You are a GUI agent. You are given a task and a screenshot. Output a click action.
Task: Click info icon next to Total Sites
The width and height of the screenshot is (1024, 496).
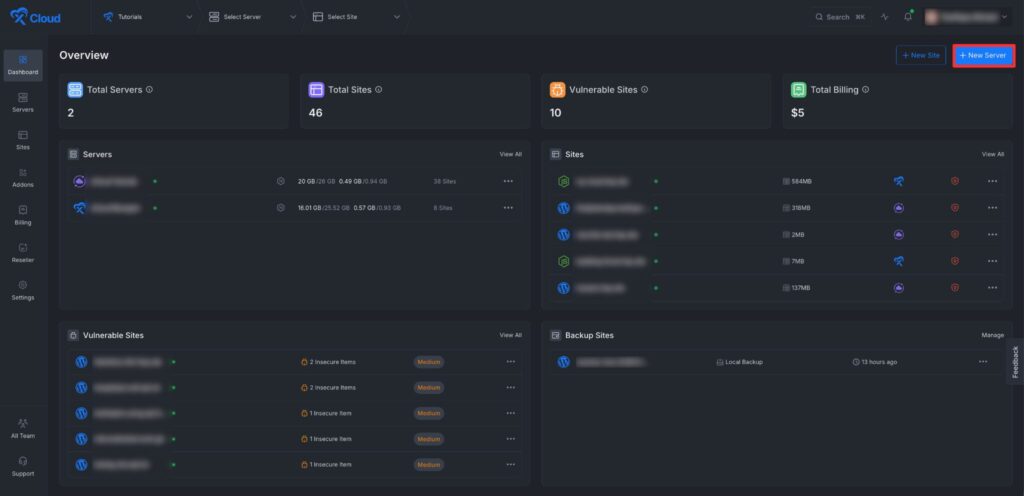coord(379,89)
